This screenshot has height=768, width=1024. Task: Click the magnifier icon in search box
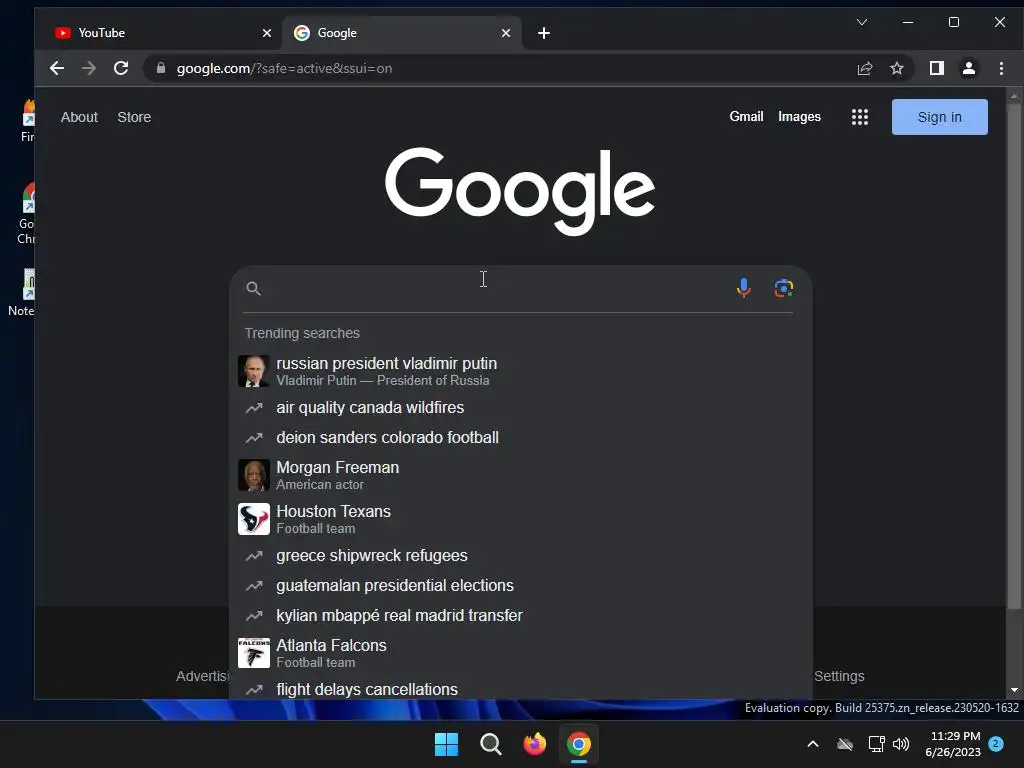coord(253,288)
